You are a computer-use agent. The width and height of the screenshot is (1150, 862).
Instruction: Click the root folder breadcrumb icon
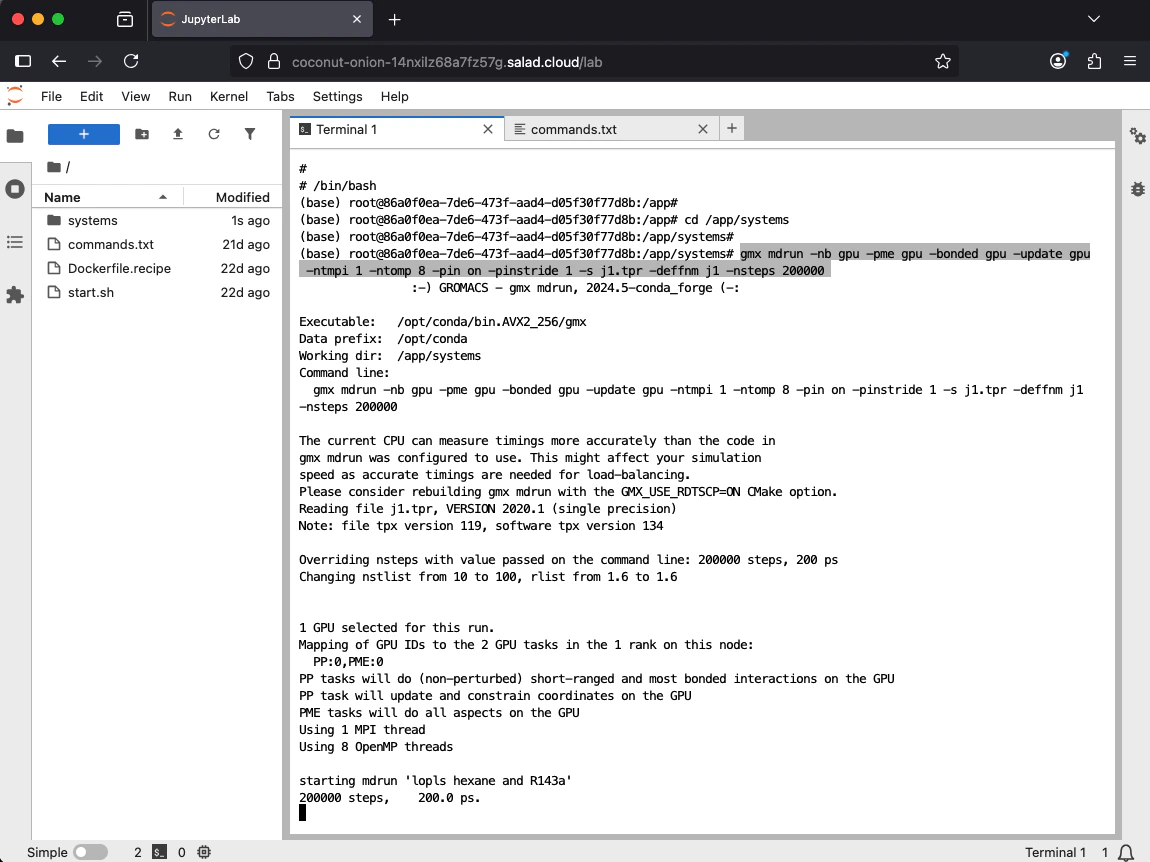click(54, 167)
